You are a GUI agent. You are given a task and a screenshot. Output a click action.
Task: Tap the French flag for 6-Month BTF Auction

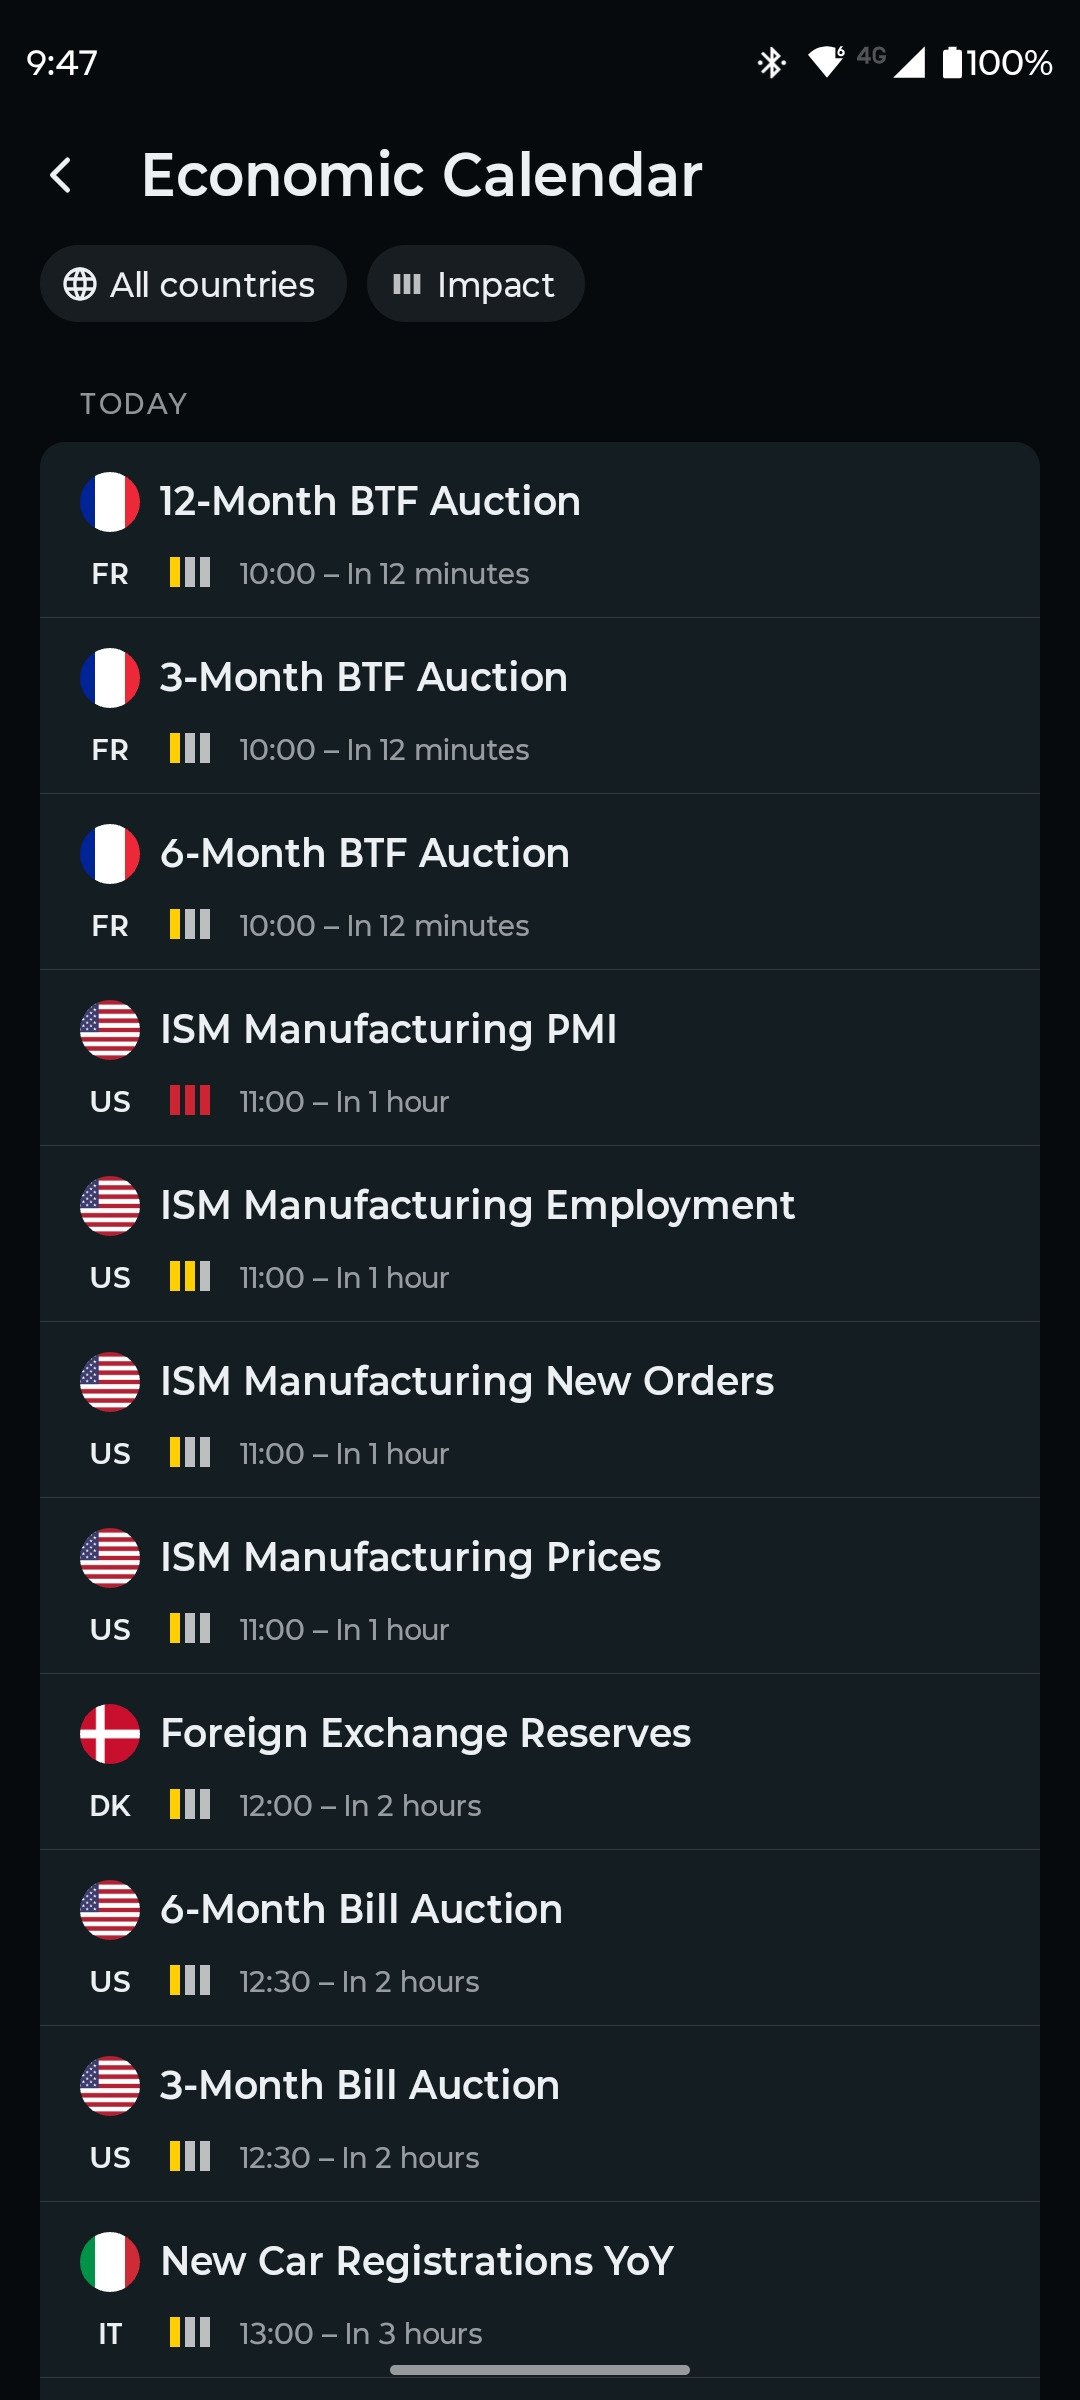(x=110, y=854)
